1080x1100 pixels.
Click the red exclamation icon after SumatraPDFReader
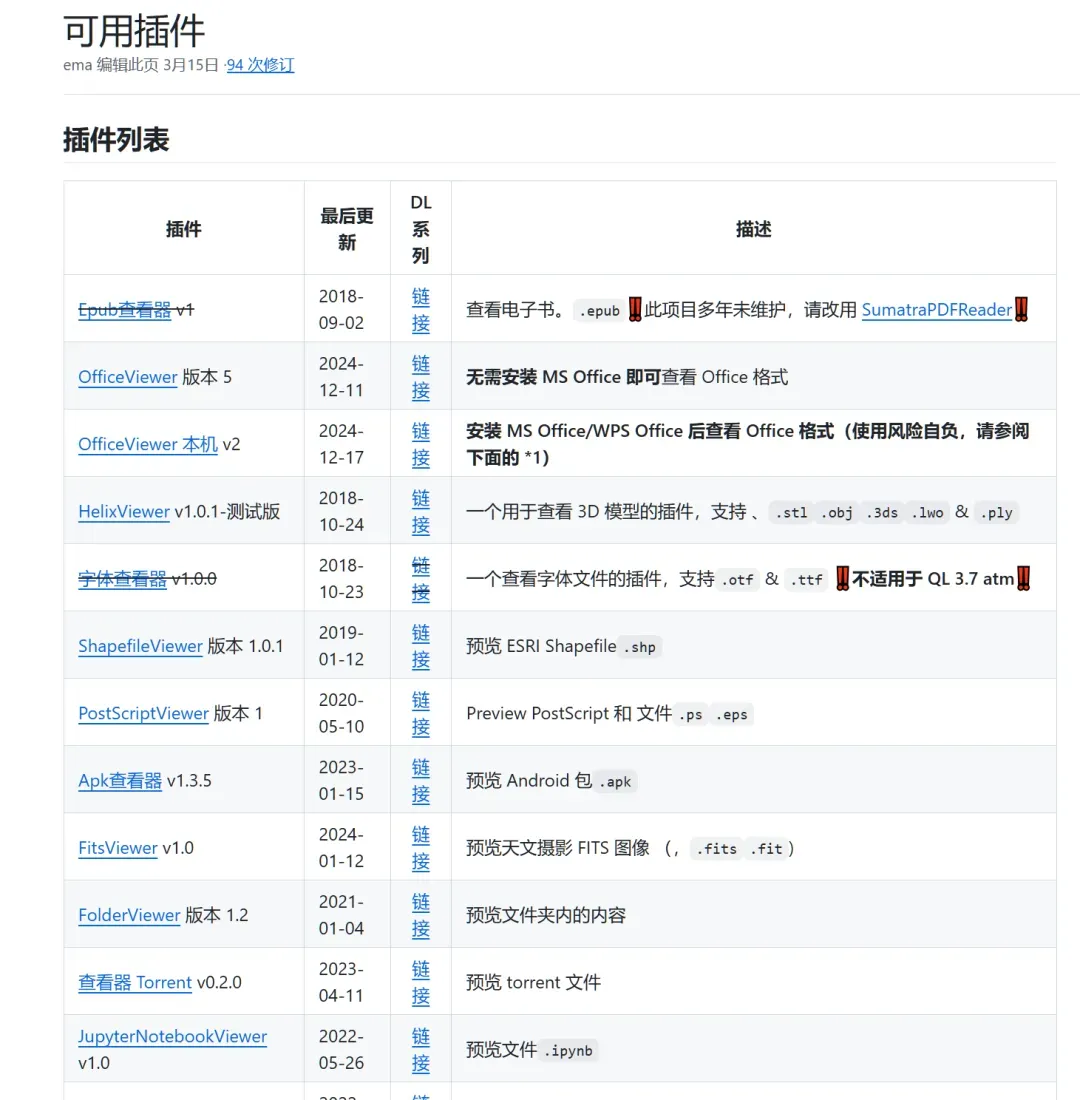1022,309
